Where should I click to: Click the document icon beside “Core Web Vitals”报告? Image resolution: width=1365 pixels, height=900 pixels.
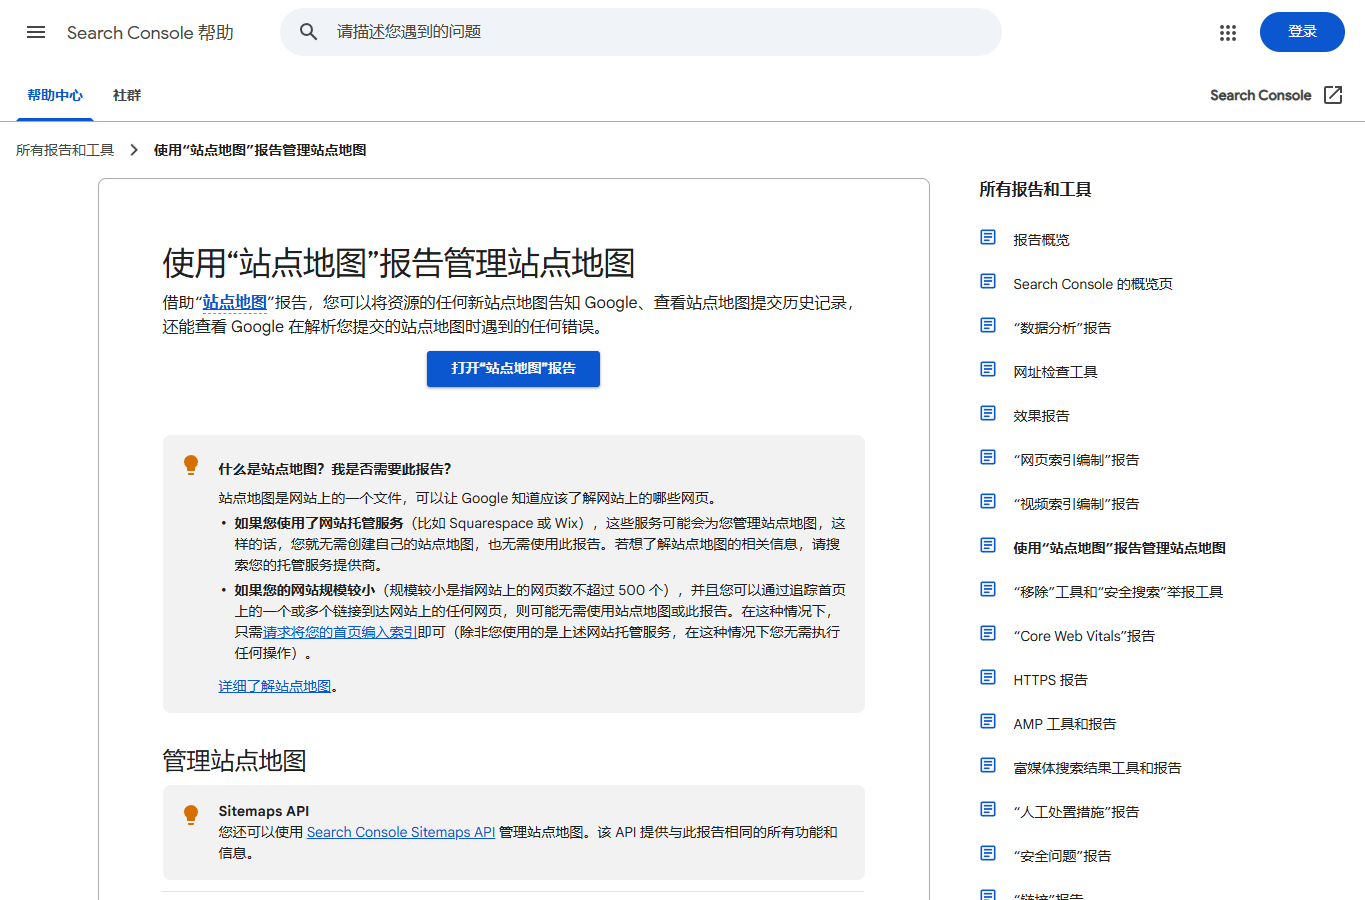pyautogui.click(x=988, y=633)
